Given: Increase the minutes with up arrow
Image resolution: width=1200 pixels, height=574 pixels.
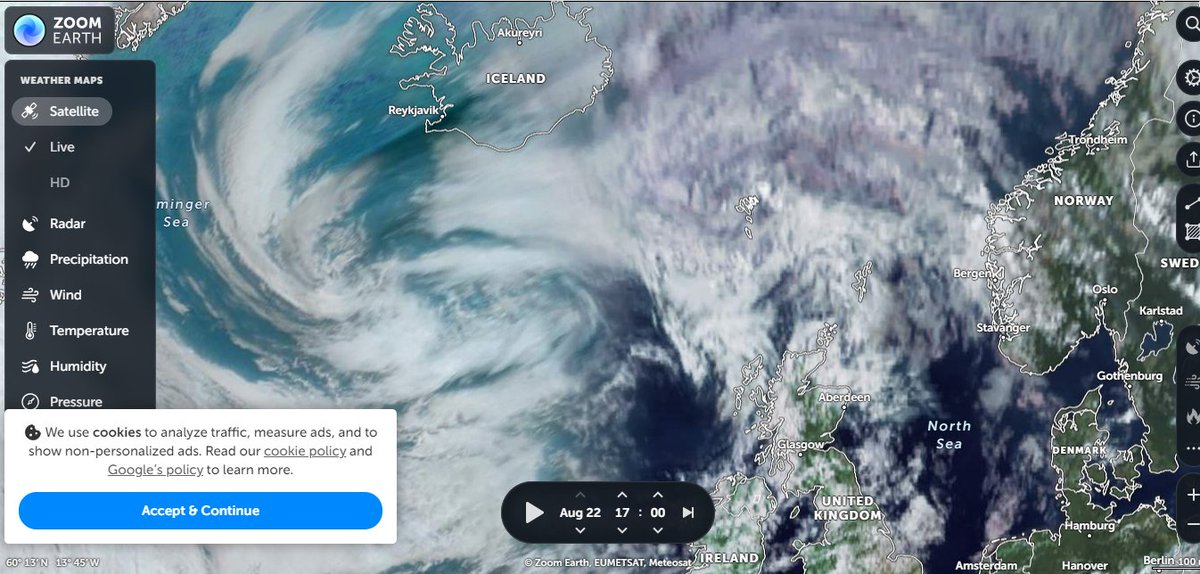Looking at the screenshot, I should 658,495.
